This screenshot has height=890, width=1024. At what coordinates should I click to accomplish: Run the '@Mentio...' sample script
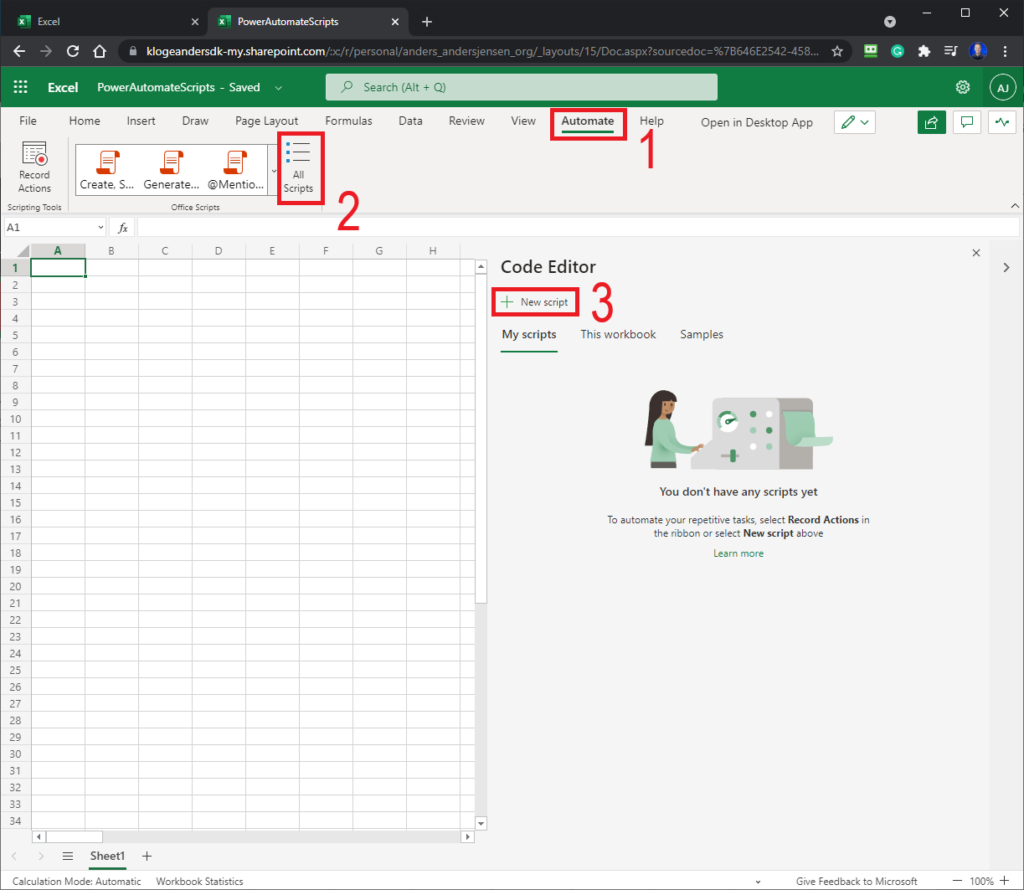[235, 170]
